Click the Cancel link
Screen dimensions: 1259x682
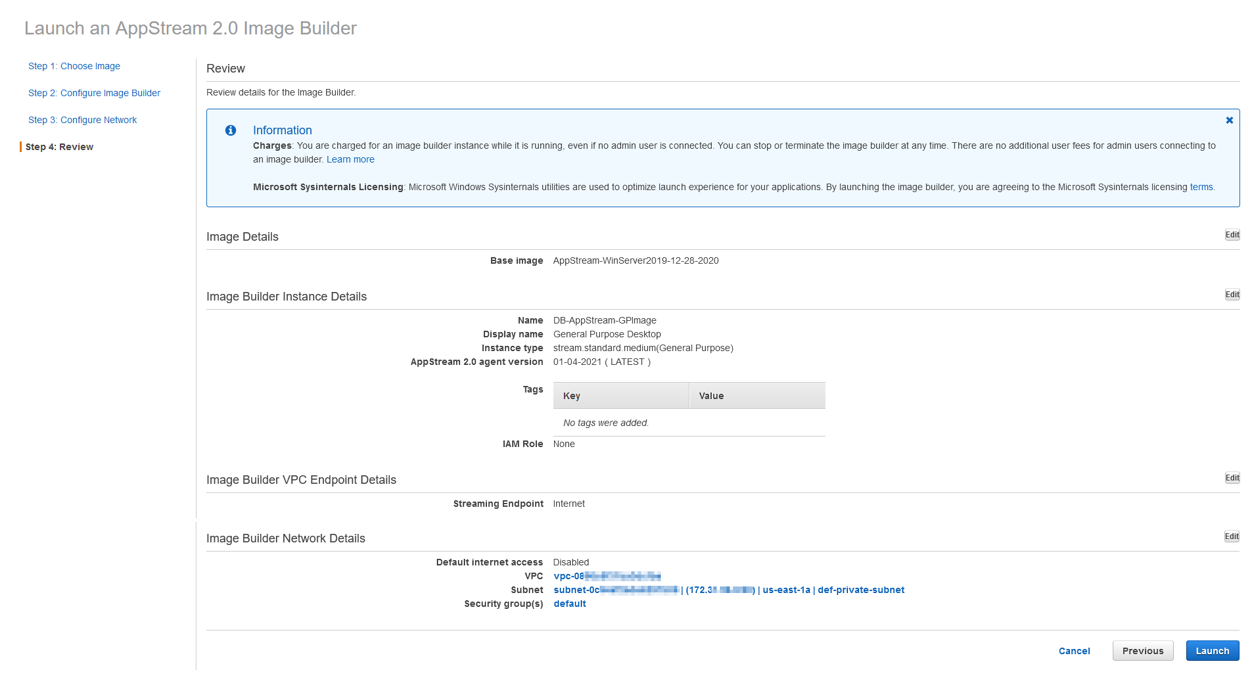pyautogui.click(x=1074, y=650)
